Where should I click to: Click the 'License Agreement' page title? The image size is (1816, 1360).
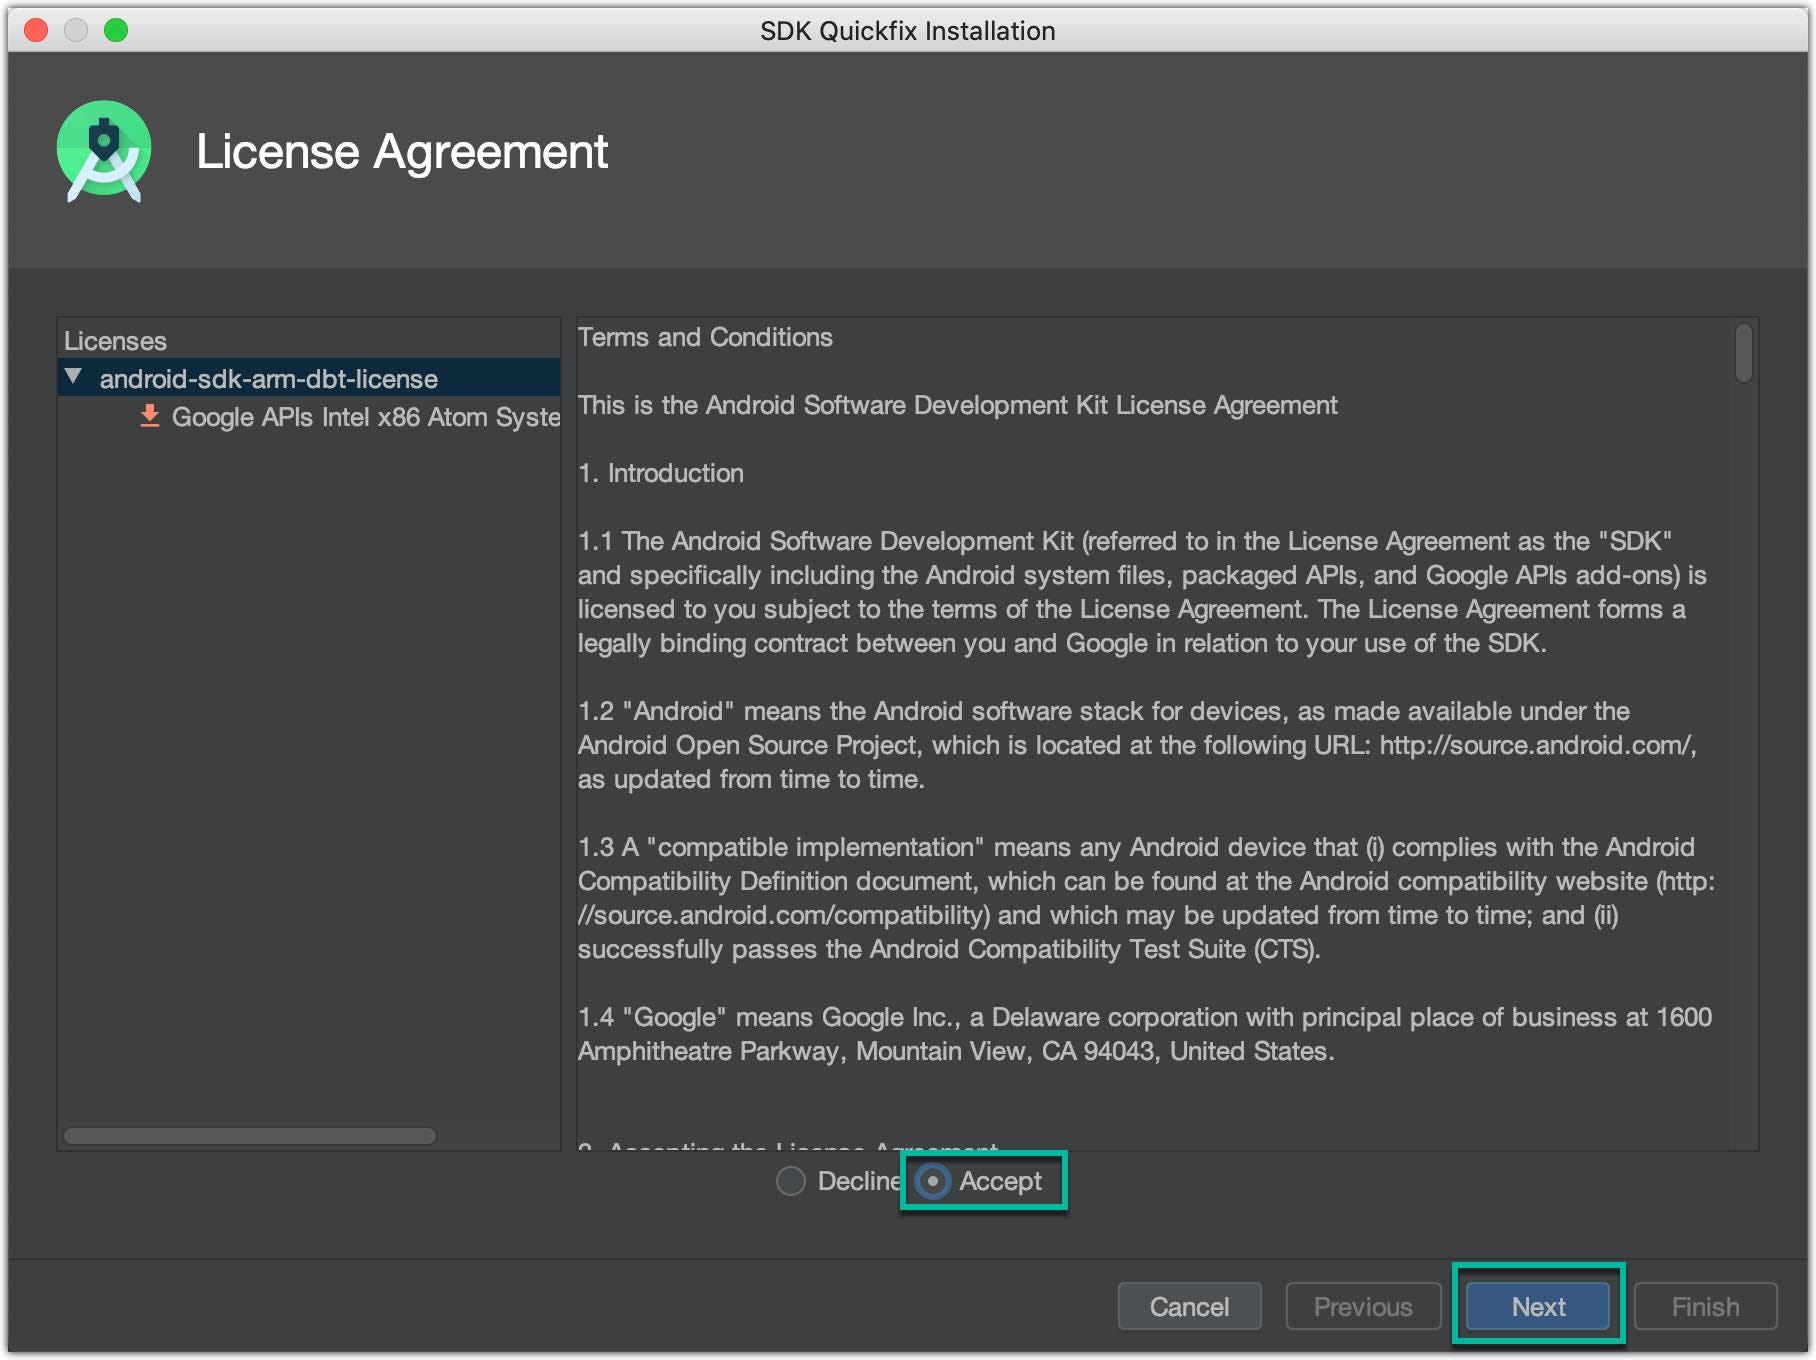tap(402, 152)
